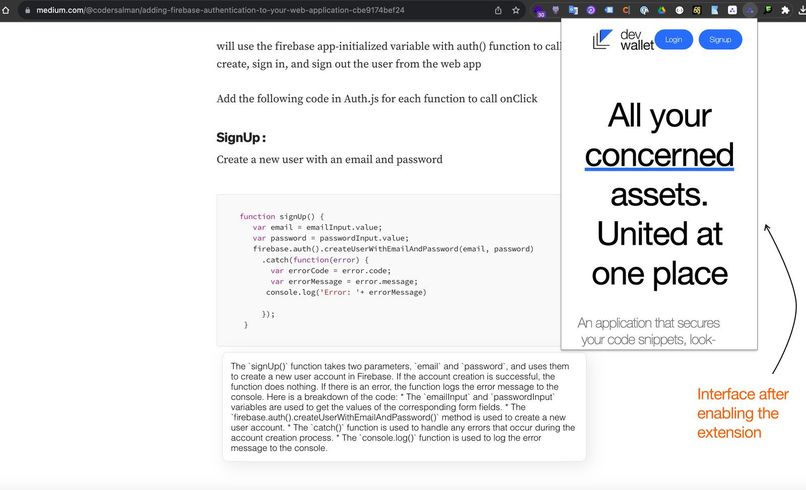Click "Create a new user with an email and password"

[329, 159]
